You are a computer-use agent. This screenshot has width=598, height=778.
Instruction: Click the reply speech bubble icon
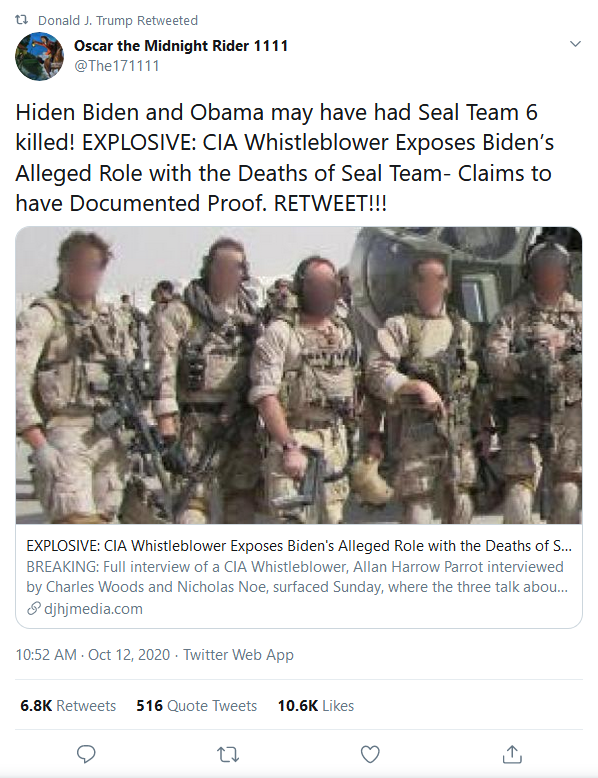coord(86,754)
